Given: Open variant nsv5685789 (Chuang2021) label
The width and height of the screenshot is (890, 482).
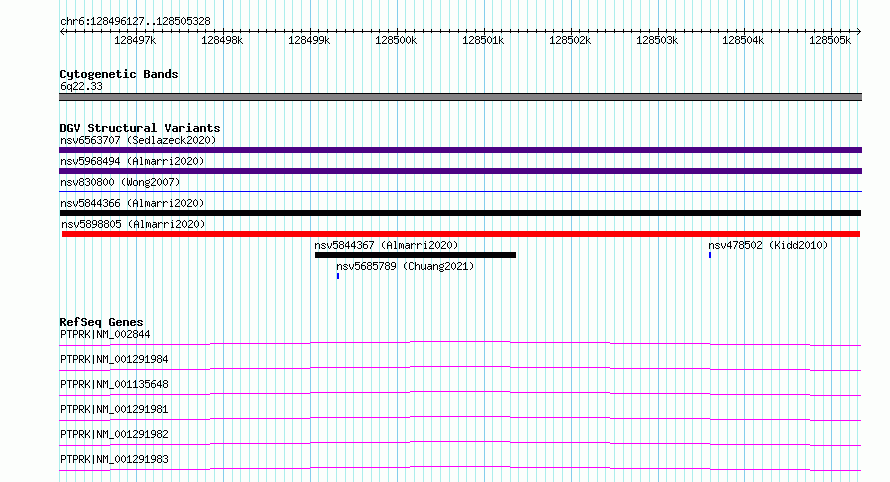Looking at the screenshot, I should [405, 266].
